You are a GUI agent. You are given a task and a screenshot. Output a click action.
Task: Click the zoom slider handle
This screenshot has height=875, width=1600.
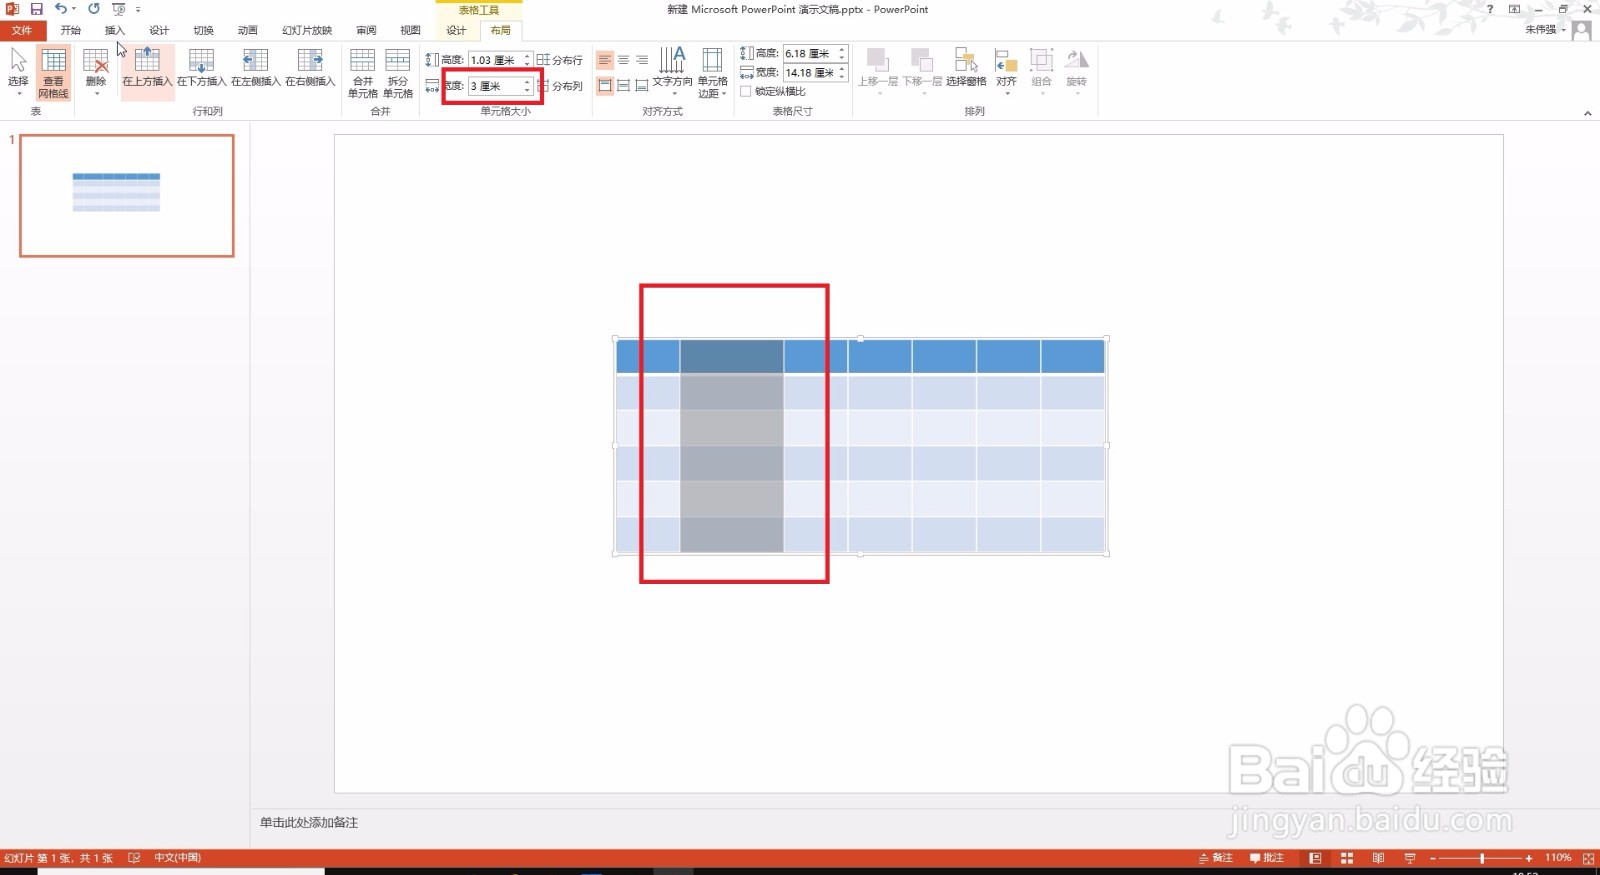(1482, 858)
